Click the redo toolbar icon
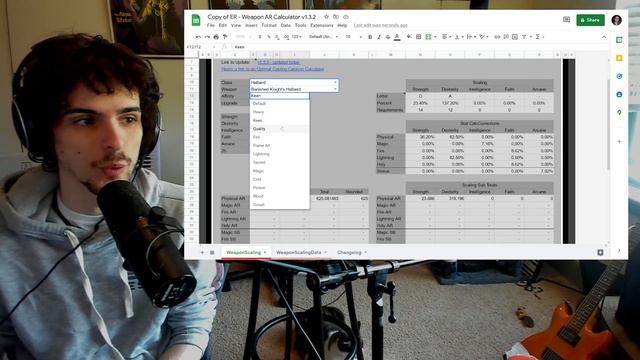 click(x=207, y=37)
